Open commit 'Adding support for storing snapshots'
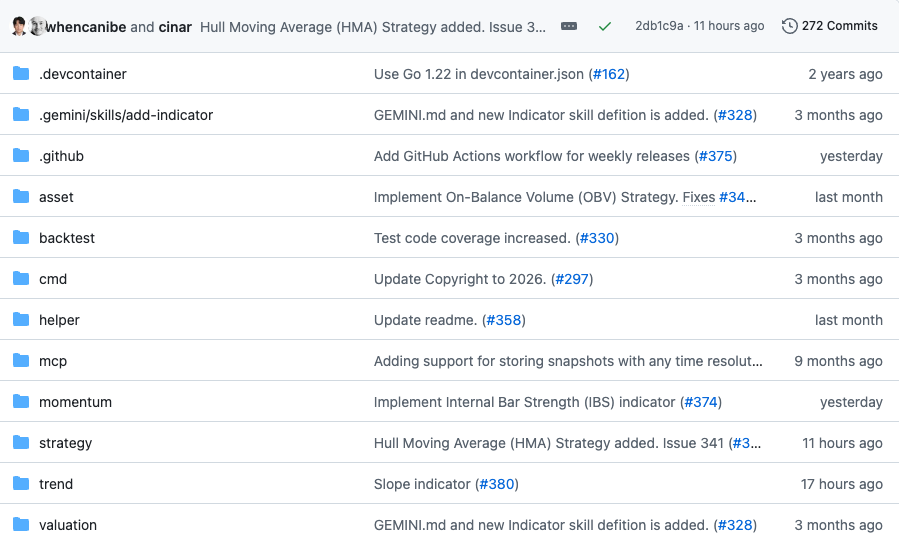Image resolution: width=899 pixels, height=544 pixels. (568, 361)
